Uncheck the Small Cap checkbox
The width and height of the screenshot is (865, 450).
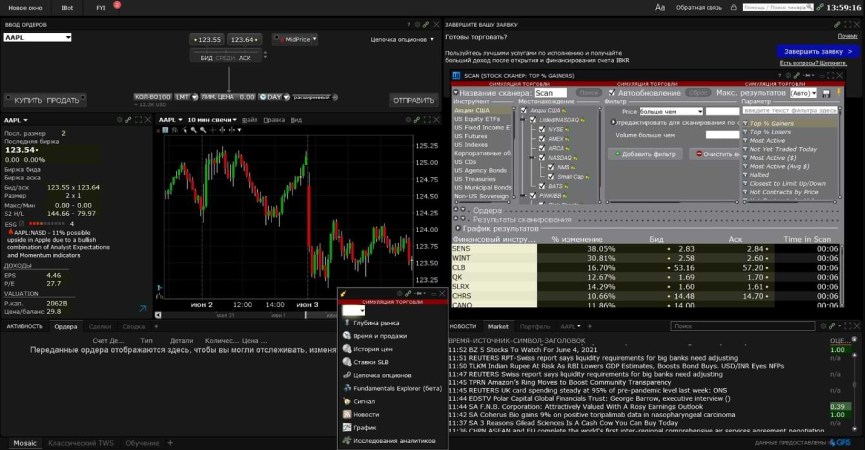pos(551,176)
